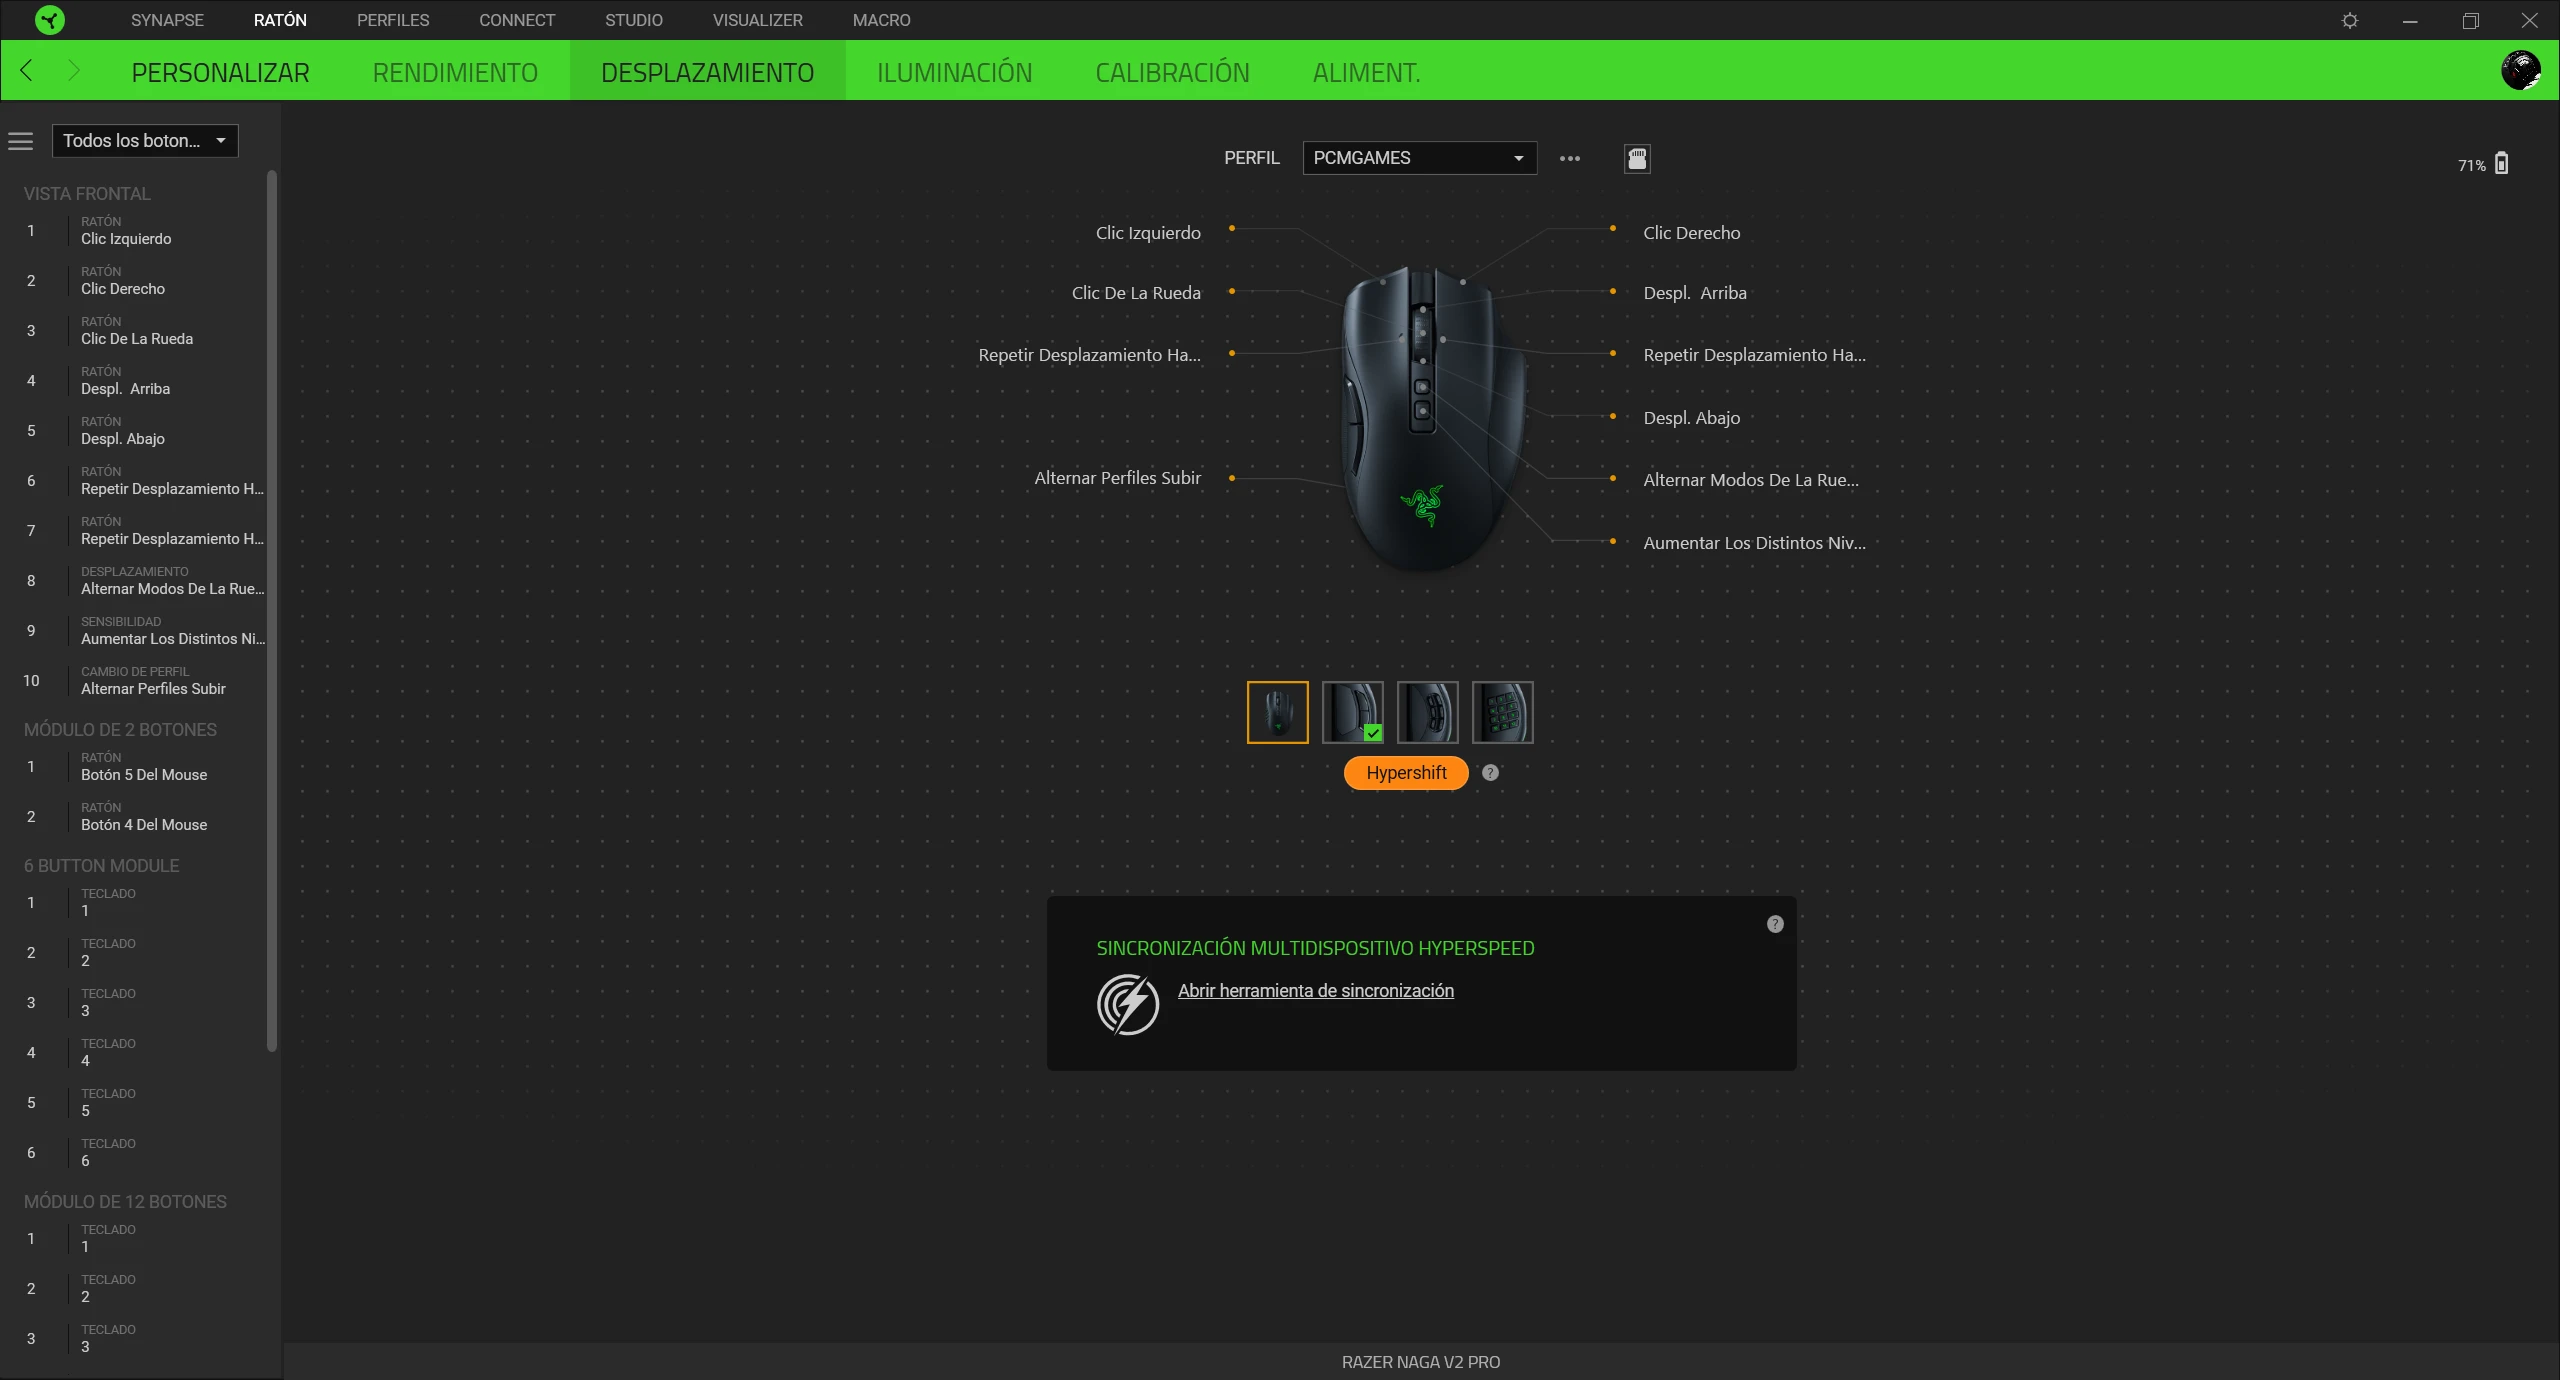The image size is (2560, 1380).
Task: Go forward with the right arrow
Action: click(73, 71)
